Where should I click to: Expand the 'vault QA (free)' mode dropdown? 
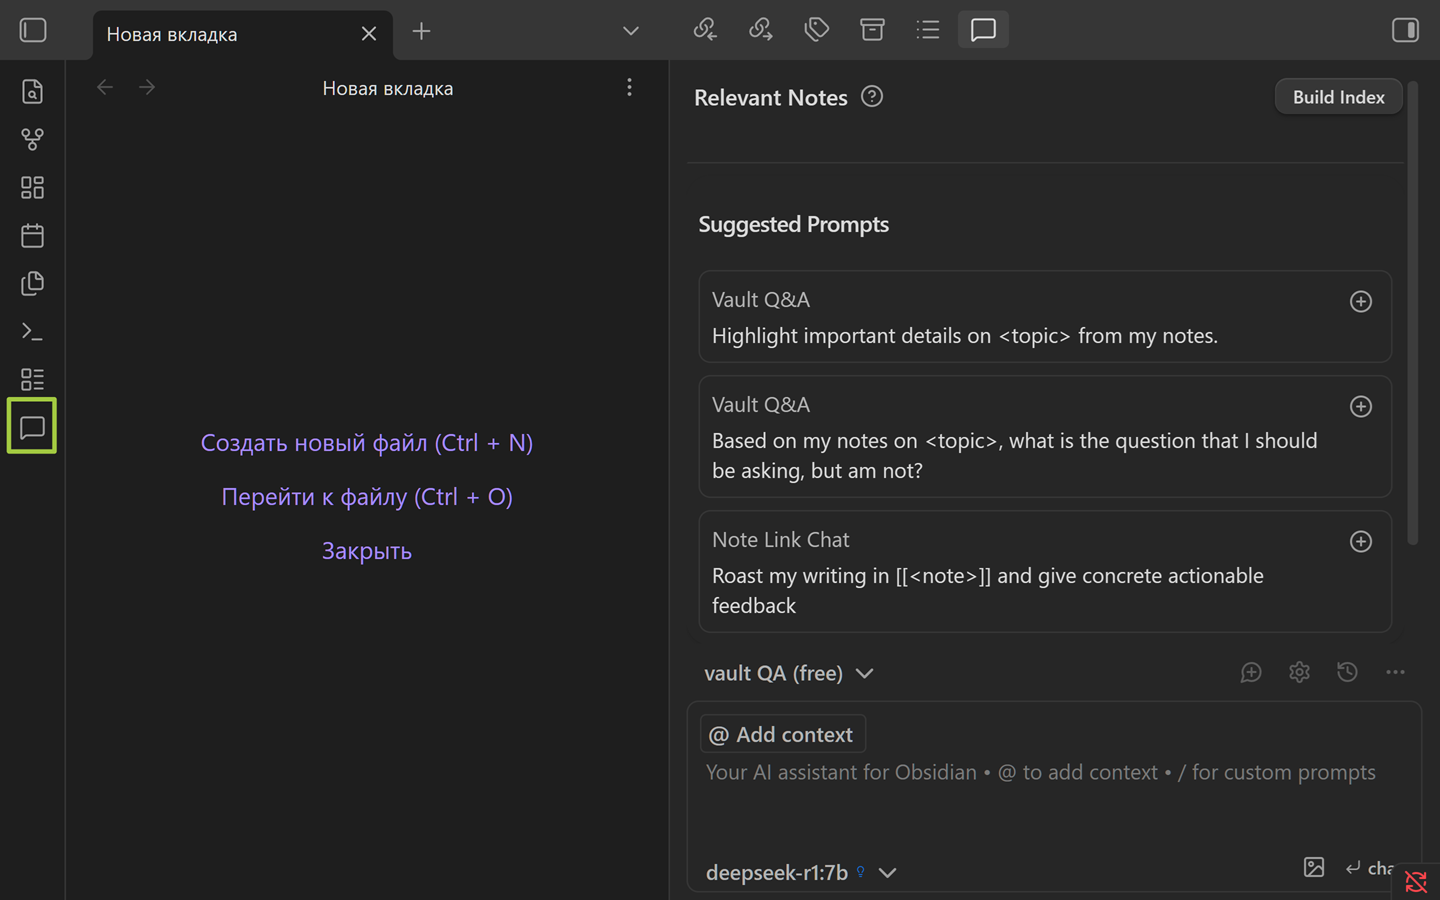click(789, 674)
